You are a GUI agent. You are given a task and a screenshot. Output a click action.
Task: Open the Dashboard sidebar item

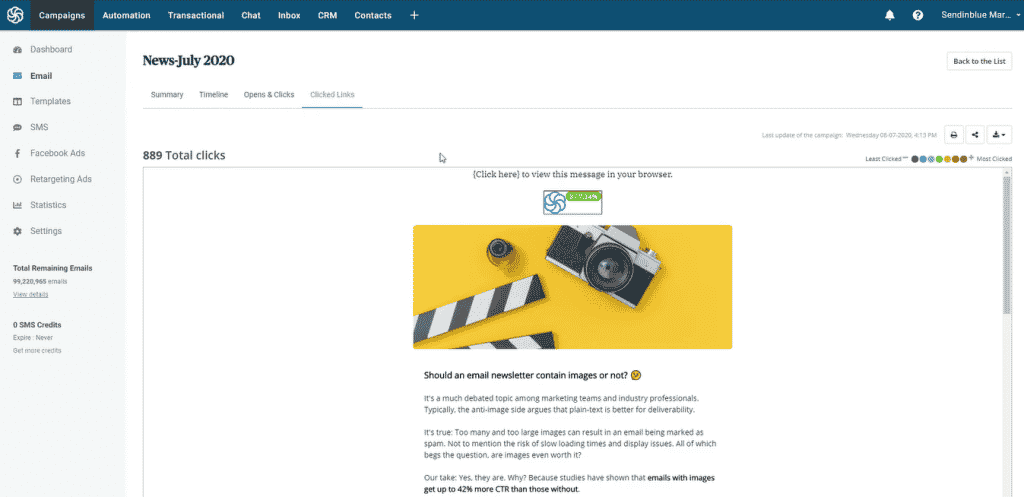50,49
